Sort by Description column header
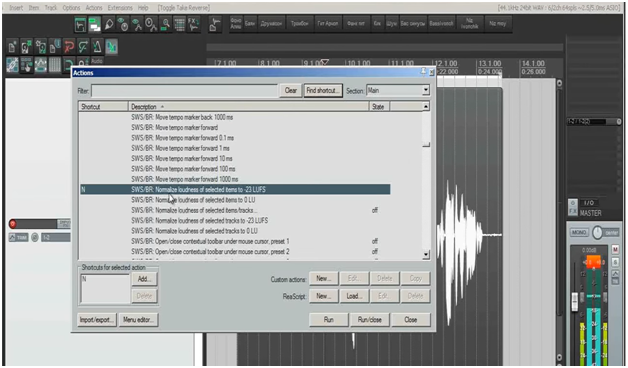 [248, 107]
